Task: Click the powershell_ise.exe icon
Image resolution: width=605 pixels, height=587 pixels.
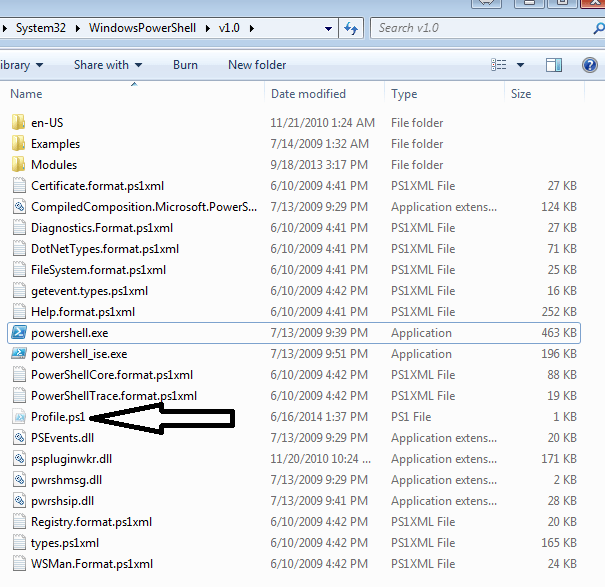Action: point(18,354)
